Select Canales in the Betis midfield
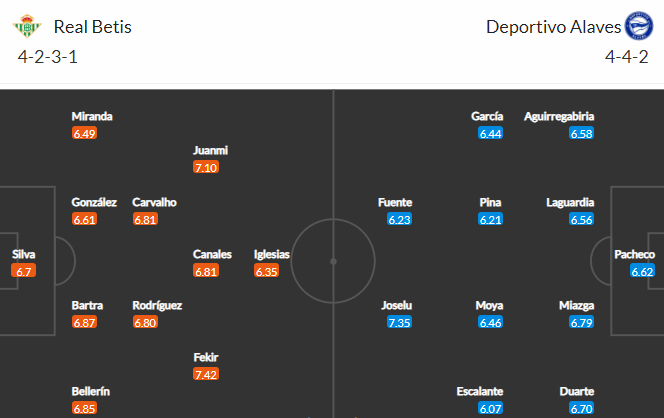The height and width of the screenshot is (418, 664). [x=212, y=254]
